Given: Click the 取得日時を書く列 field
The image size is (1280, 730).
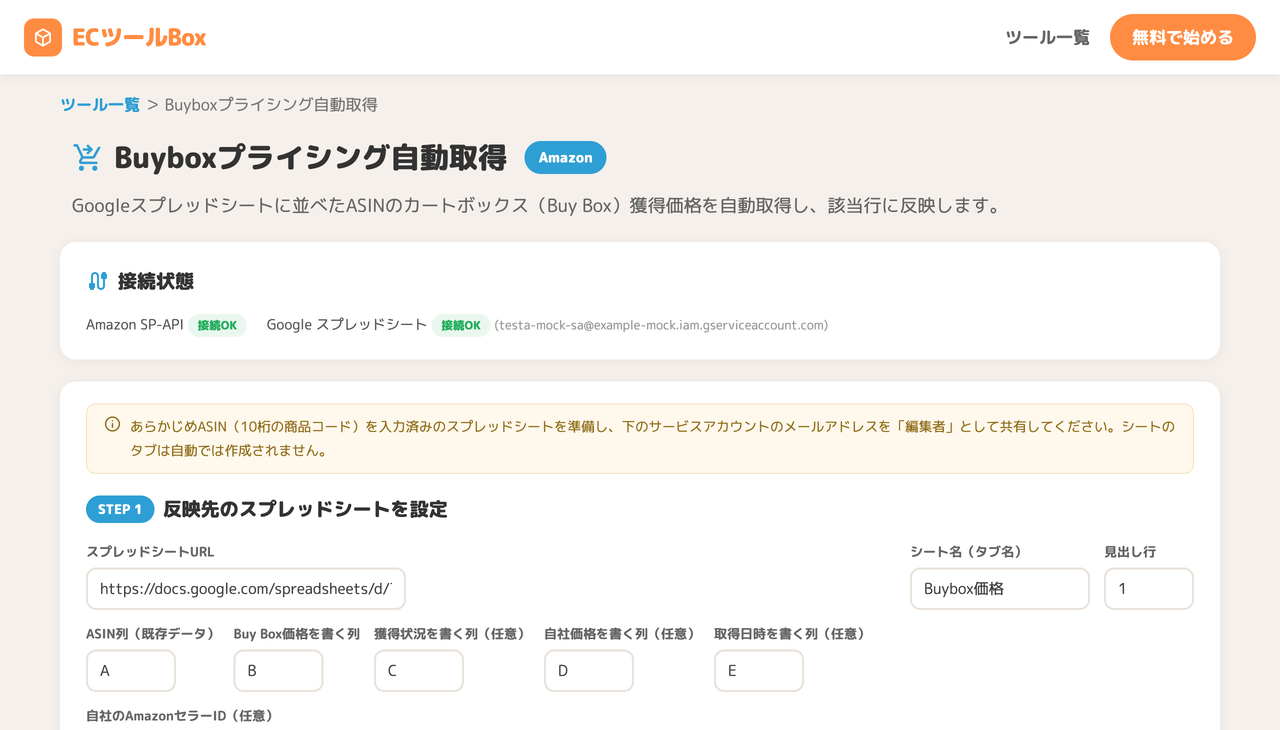Looking at the screenshot, I should tap(759, 671).
